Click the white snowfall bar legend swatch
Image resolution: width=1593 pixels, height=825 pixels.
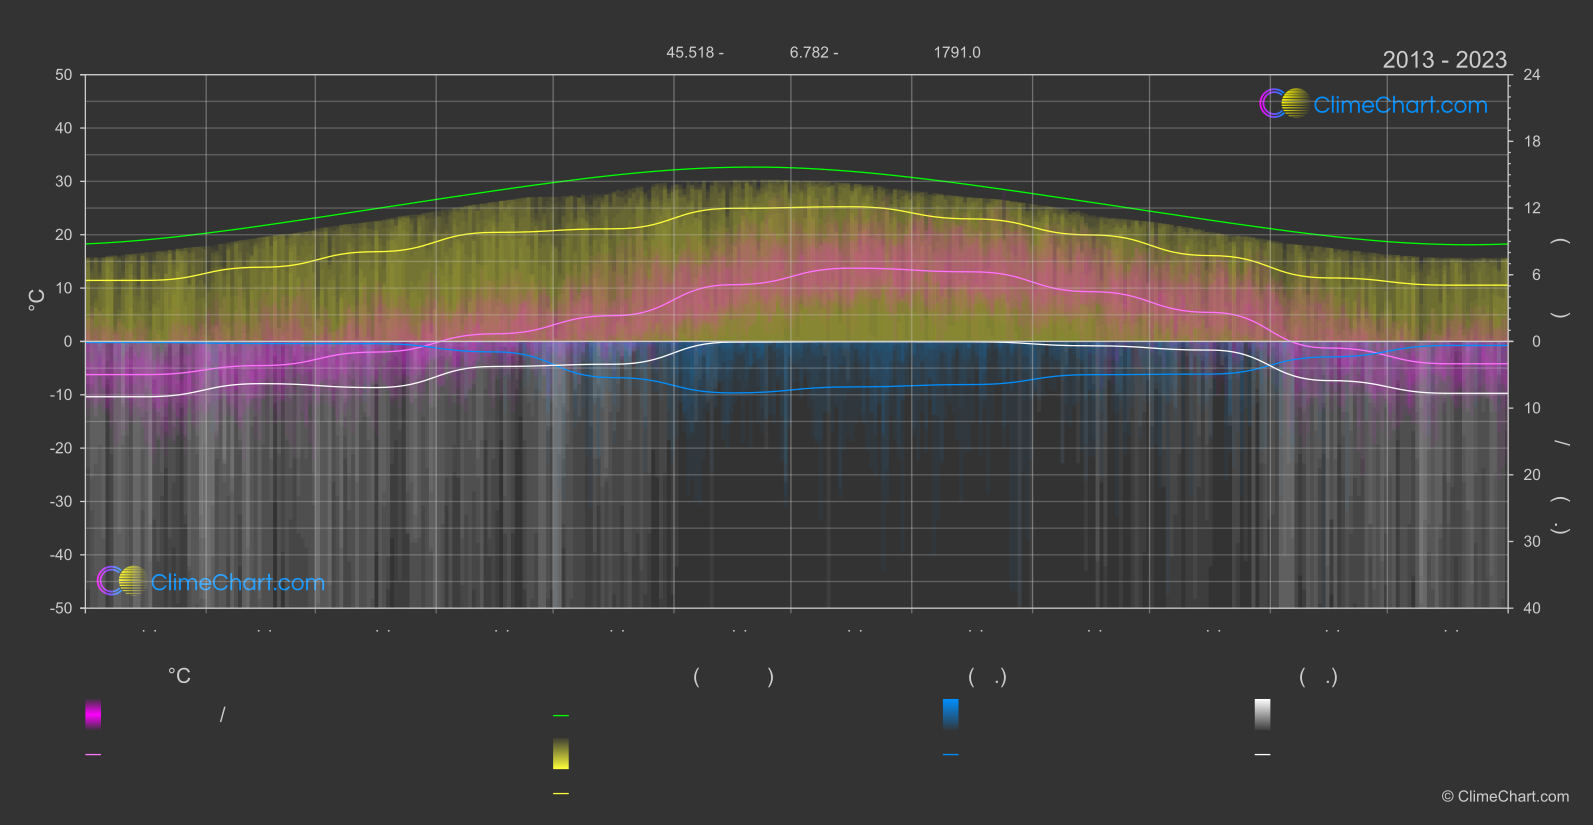pyautogui.click(x=1263, y=714)
